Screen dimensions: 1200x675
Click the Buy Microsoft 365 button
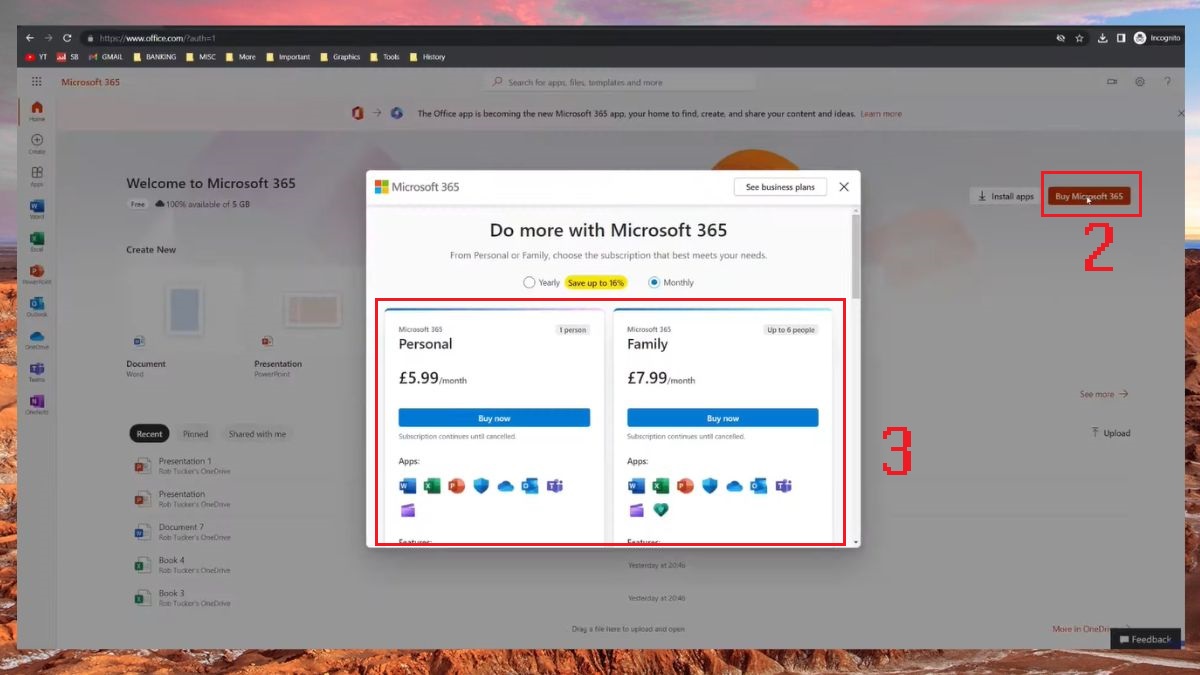1090,197
